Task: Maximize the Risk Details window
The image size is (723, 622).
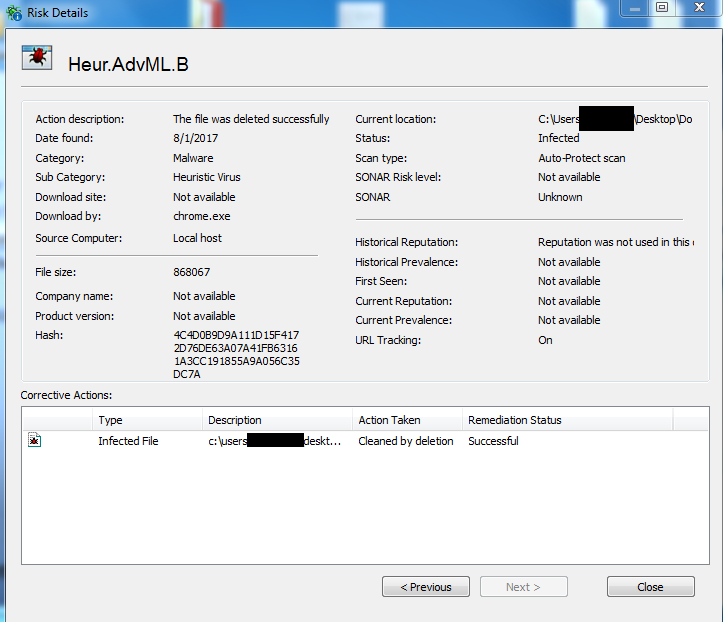Action: pos(661,8)
